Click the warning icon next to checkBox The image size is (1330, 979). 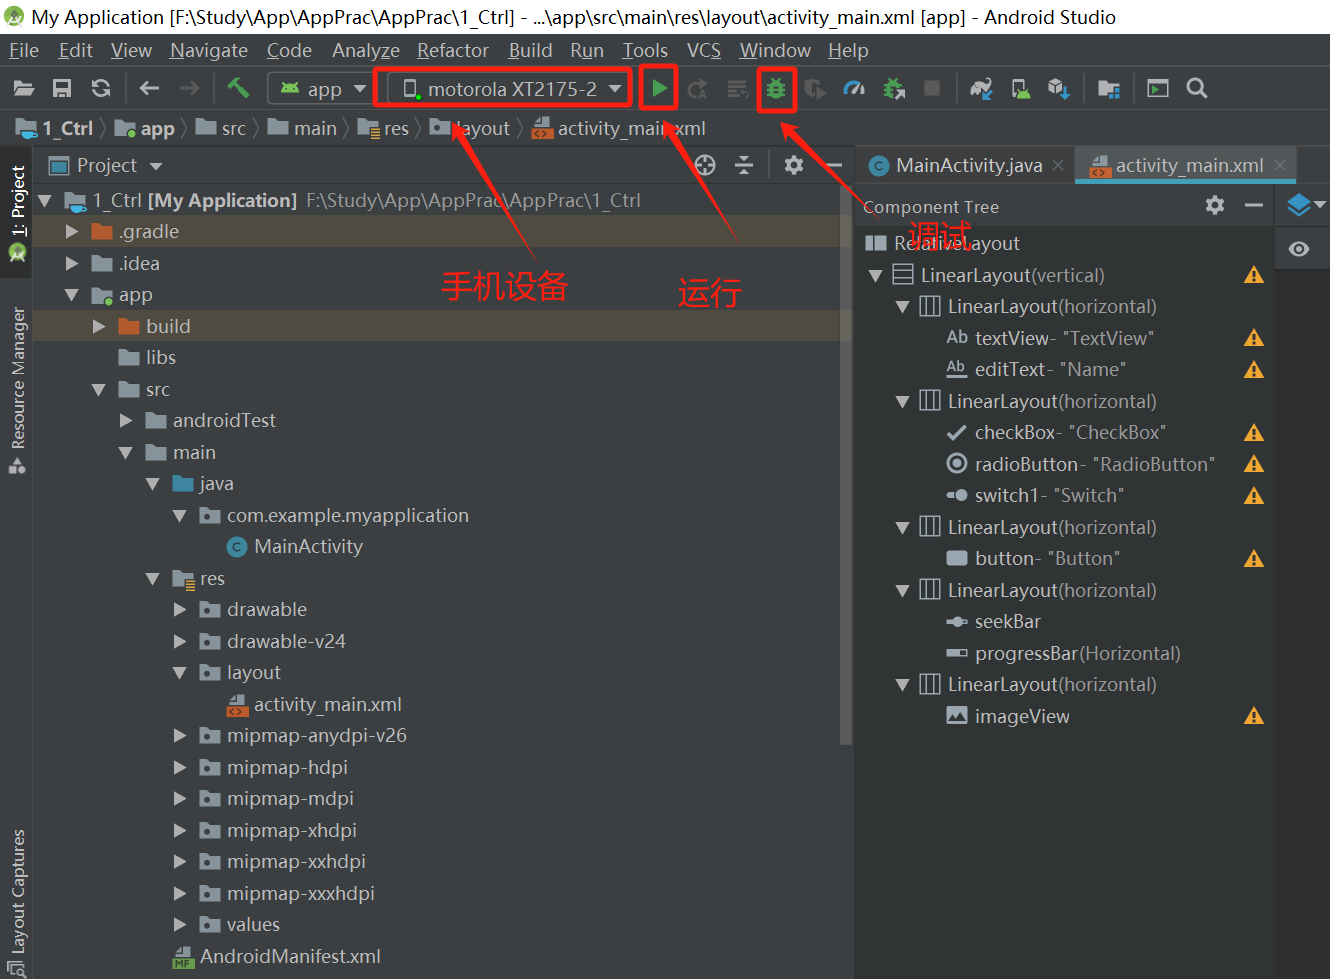(1254, 433)
